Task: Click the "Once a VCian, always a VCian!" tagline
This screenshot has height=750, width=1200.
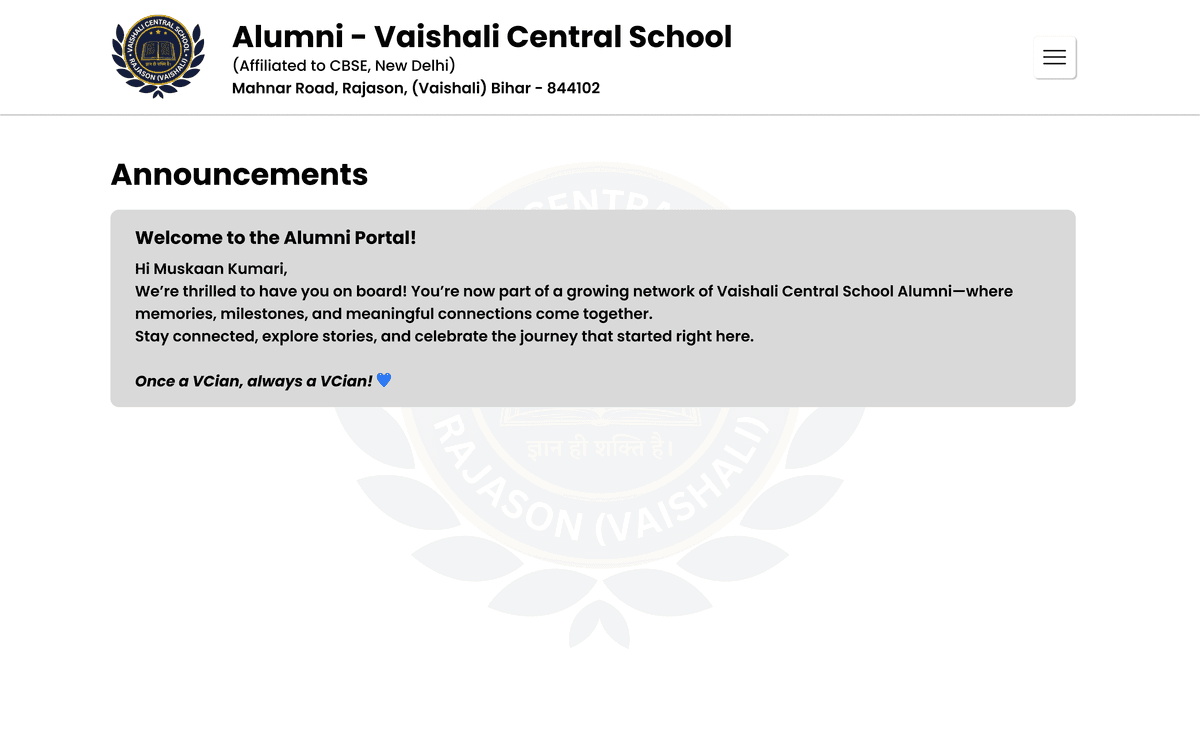Action: (253, 381)
